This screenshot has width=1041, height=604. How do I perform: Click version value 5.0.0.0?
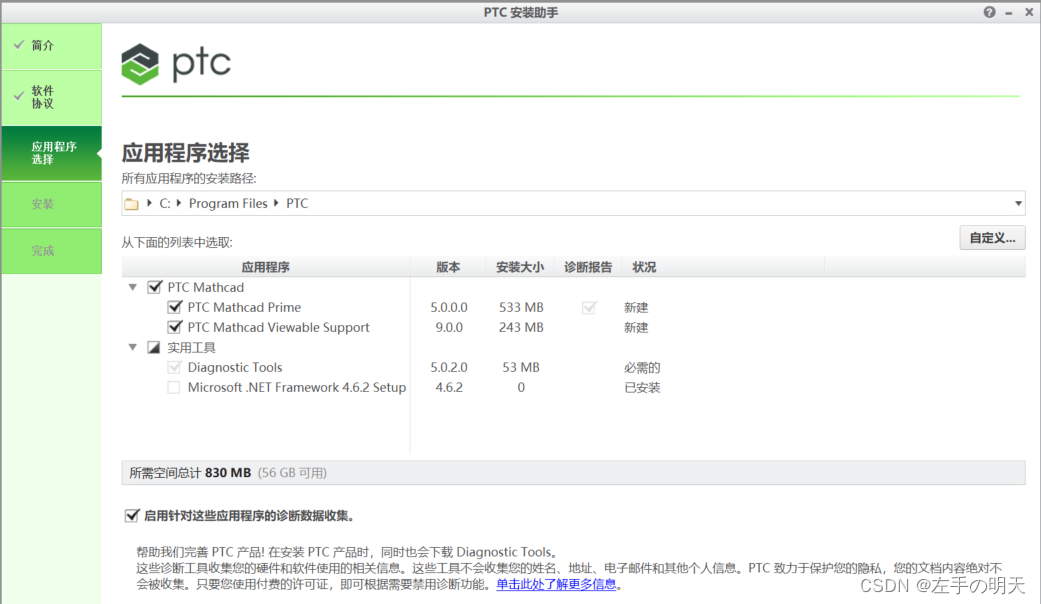449,307
